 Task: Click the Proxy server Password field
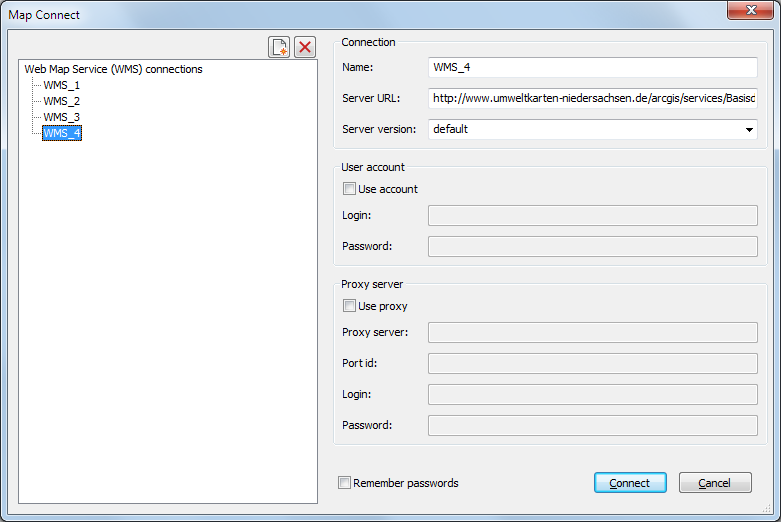593,425
